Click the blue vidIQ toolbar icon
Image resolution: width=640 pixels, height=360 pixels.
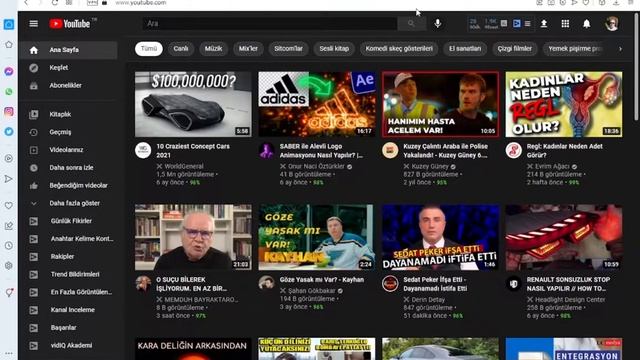[x=516, y=24]
